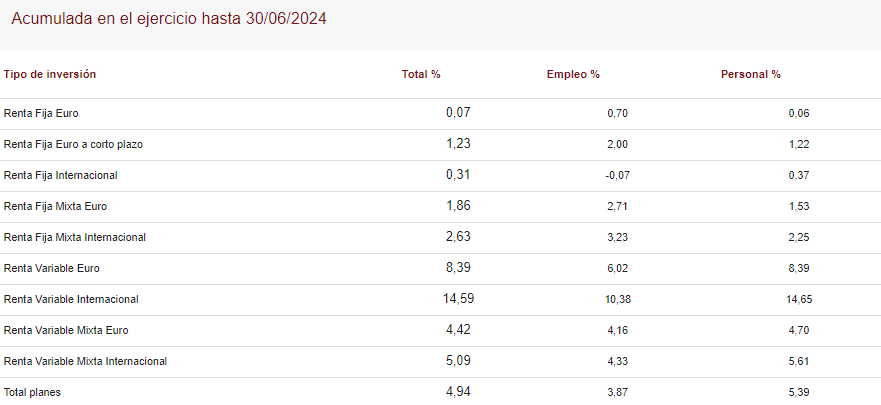
Task: Select the "Empleo %" column header
Action: [573, 75]
